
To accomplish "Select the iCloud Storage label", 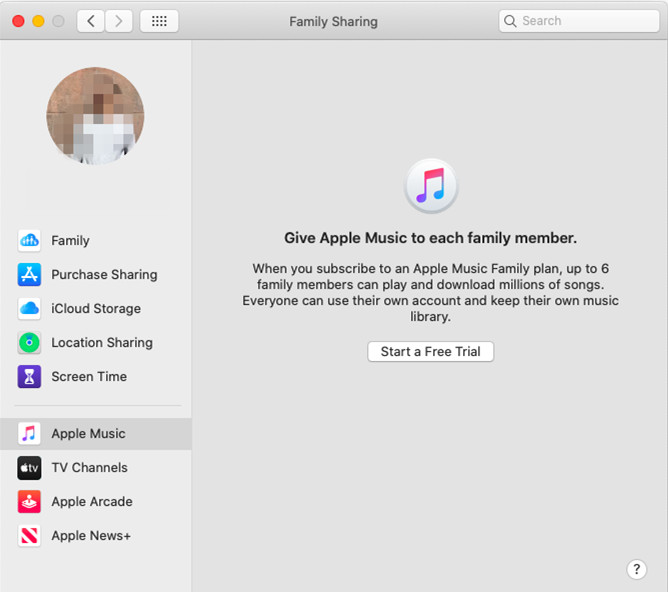I will pyautogui.click(x=96, y=309).
